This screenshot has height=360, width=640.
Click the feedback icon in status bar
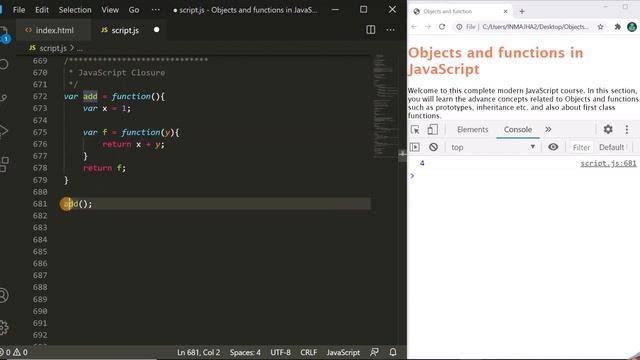374,352
